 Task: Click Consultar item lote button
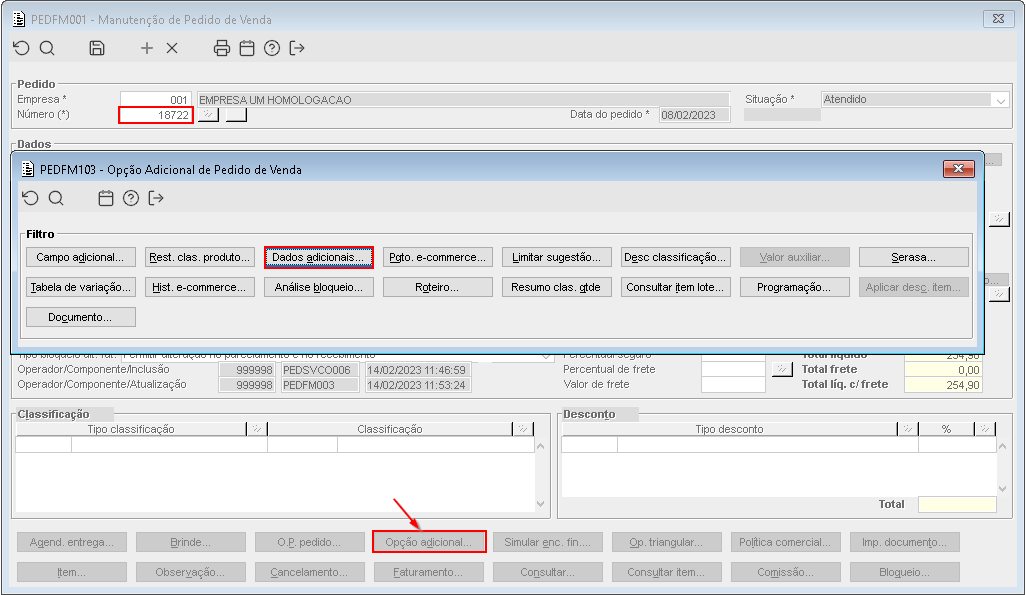[x=676, y=287]
